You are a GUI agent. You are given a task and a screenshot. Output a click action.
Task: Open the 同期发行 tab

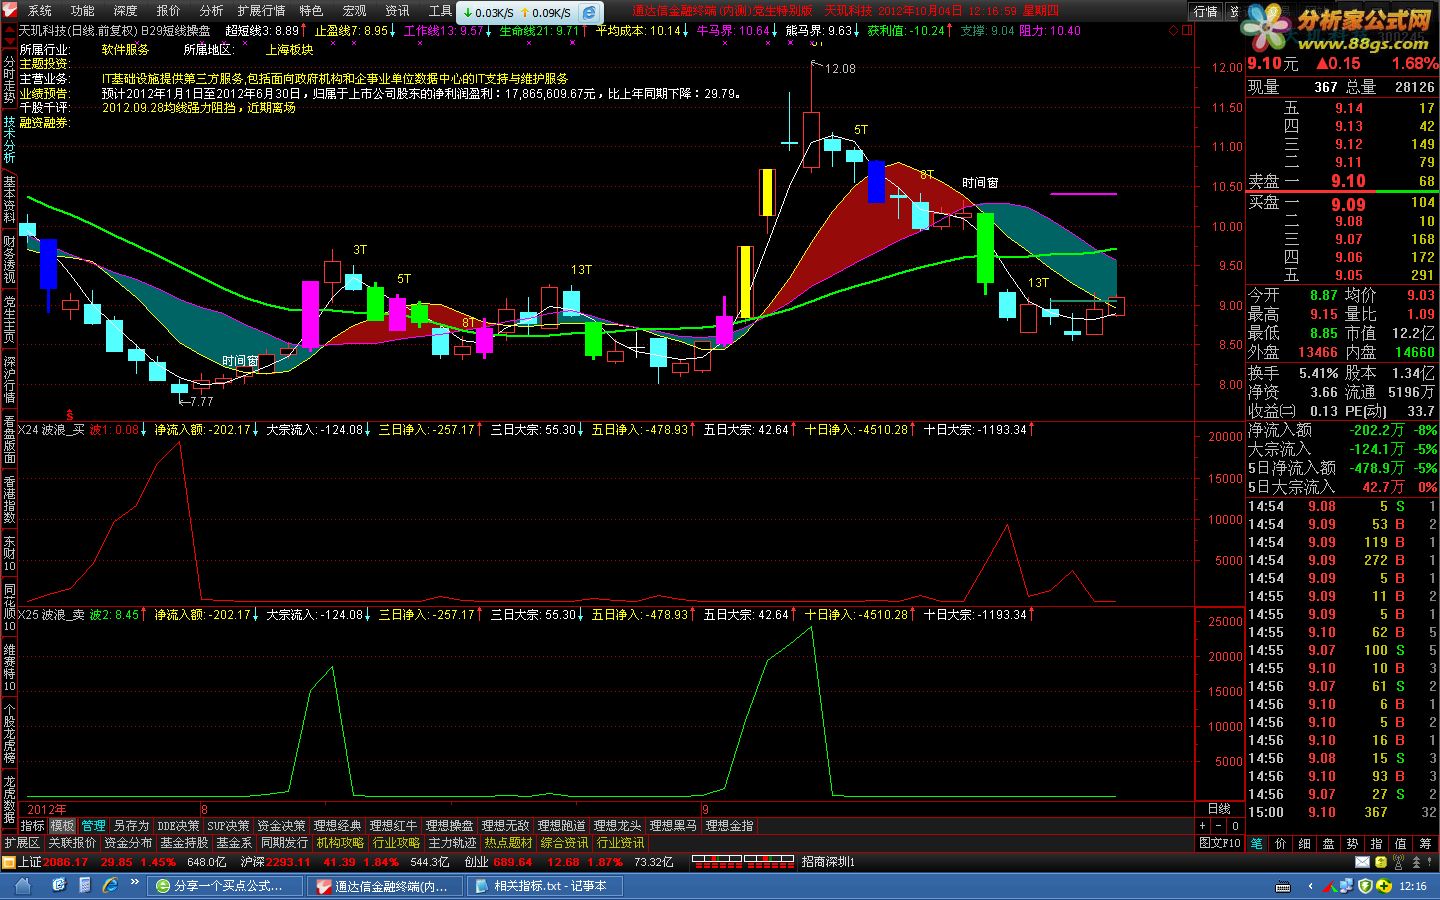click(284, 843)
